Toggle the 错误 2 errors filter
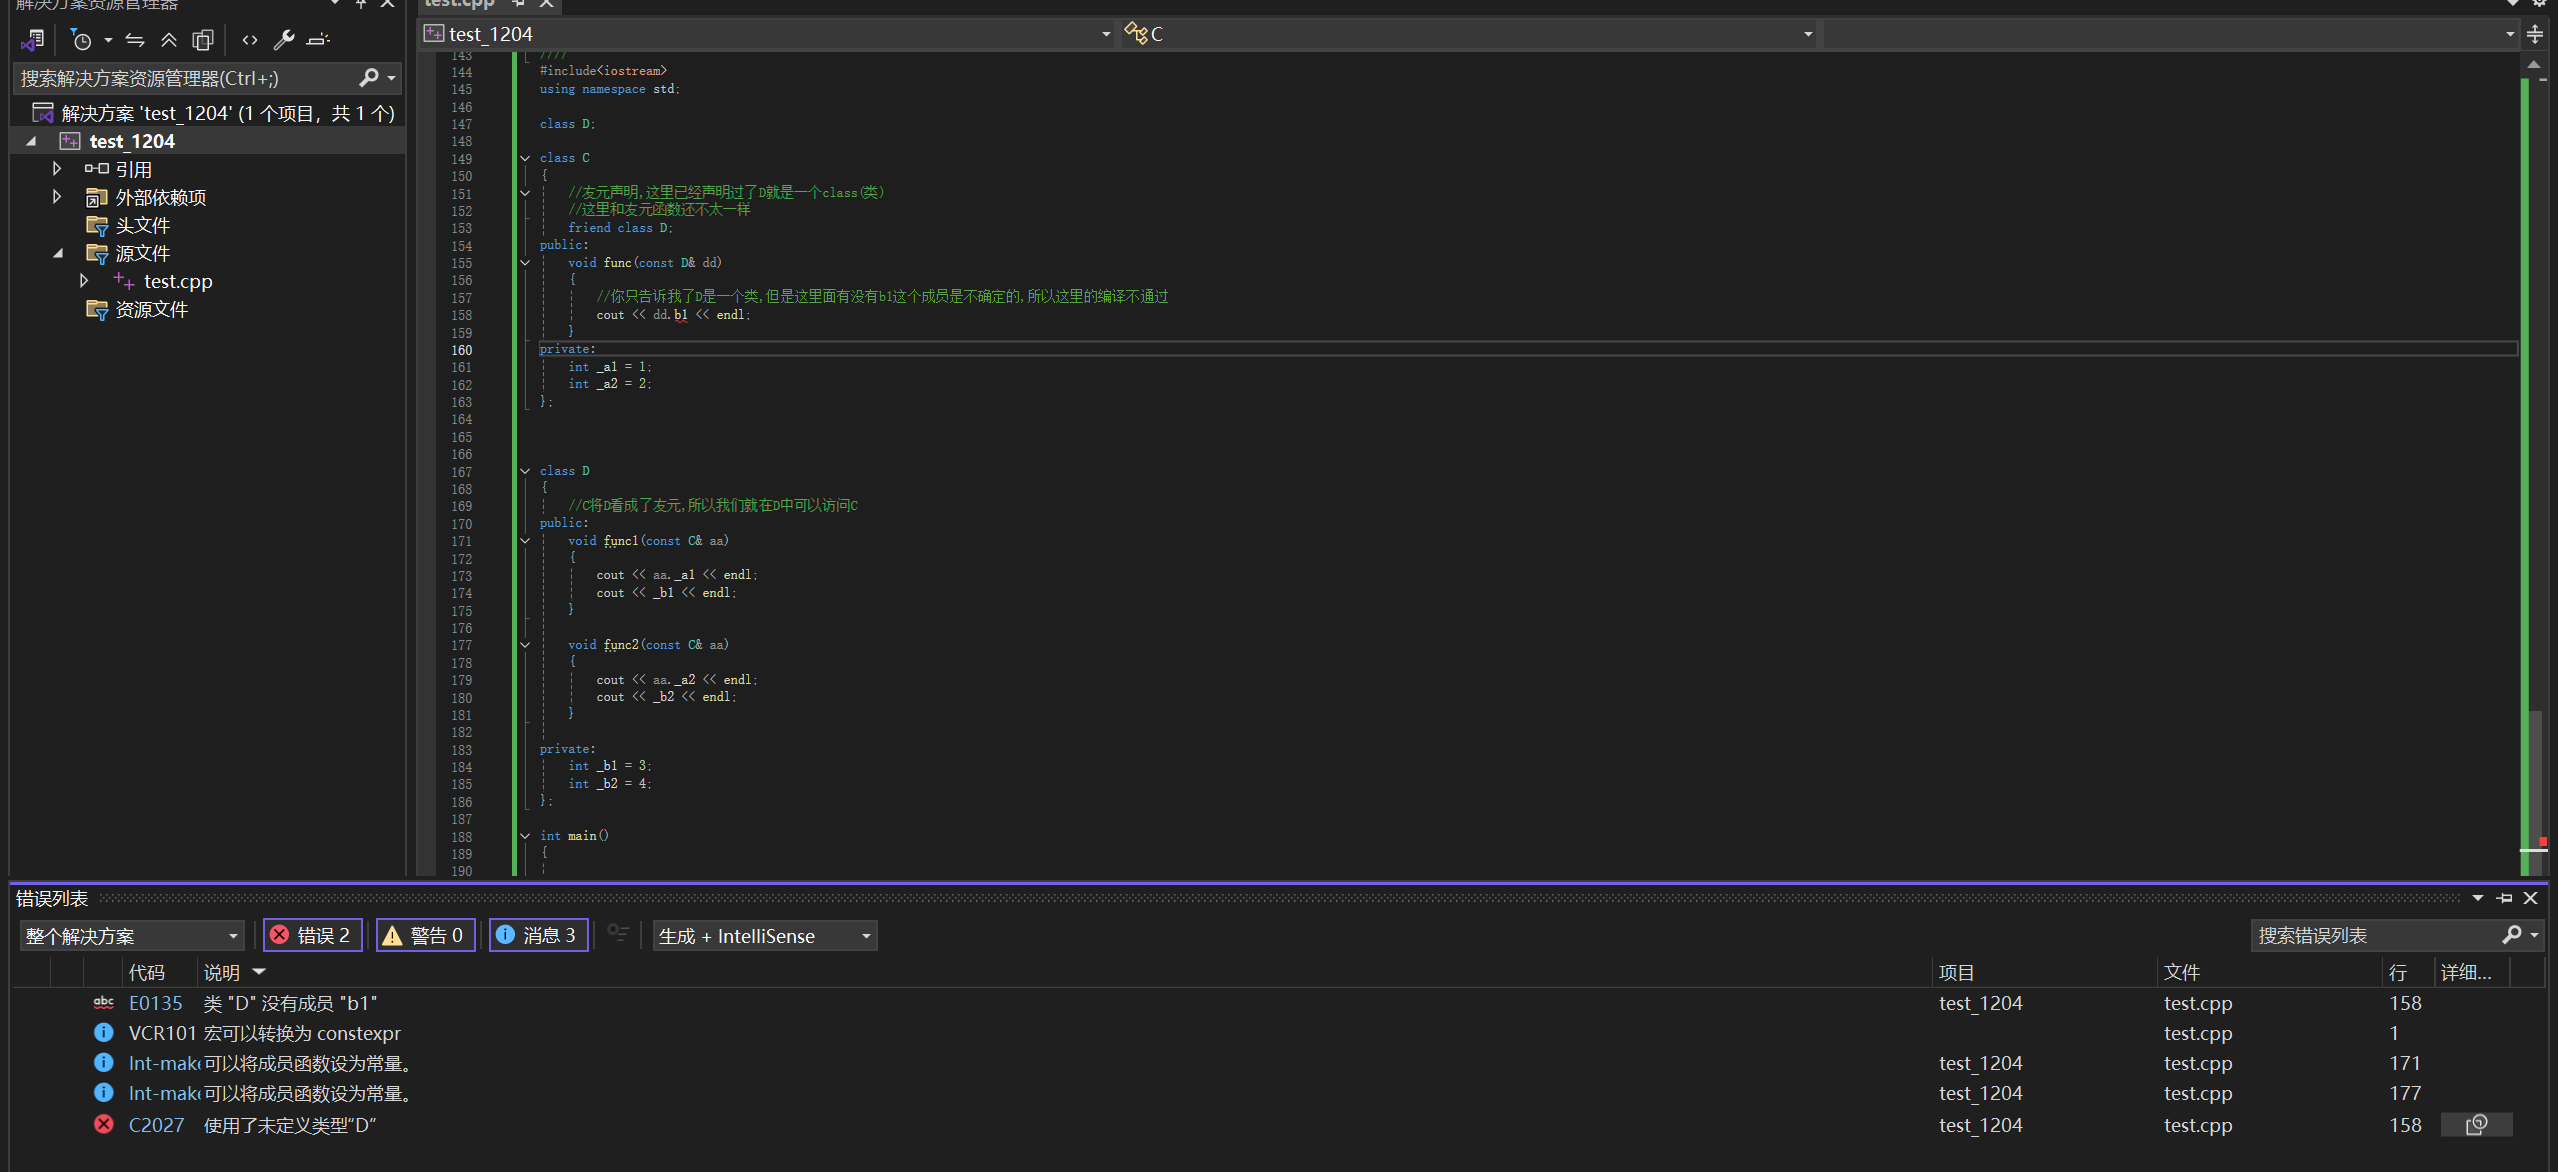2558x1172 pixels. point(312,935)
